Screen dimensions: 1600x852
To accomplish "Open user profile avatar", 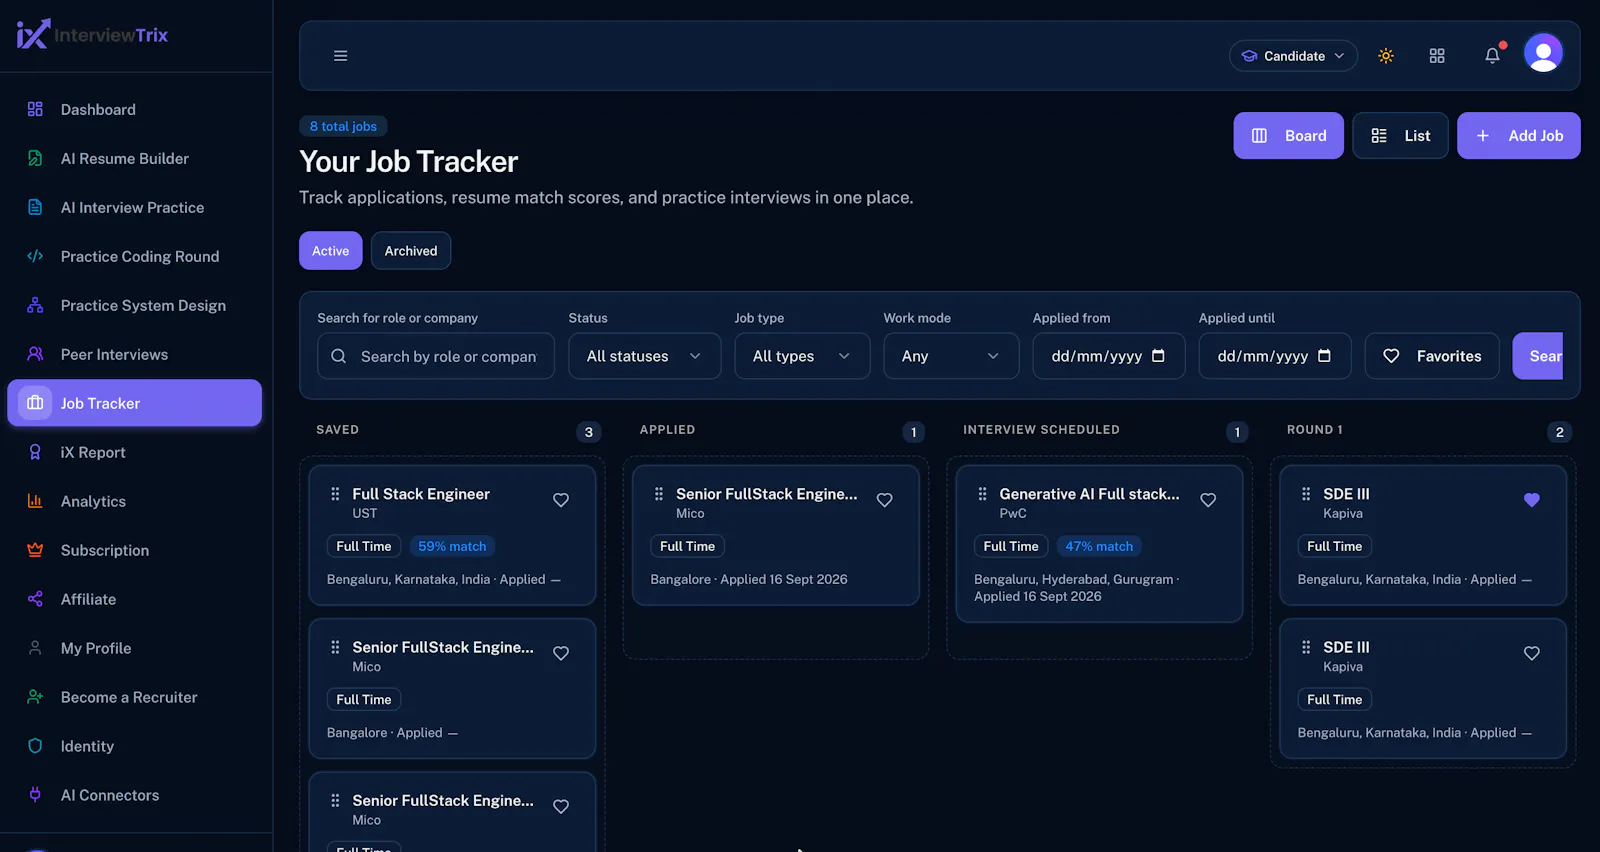I will 1543,53.
